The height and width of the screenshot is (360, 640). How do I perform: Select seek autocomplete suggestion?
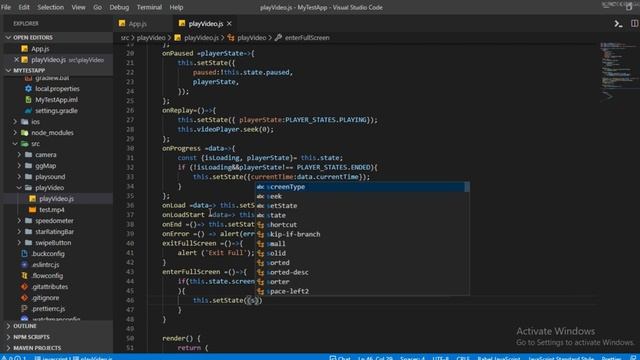[362, 196]
